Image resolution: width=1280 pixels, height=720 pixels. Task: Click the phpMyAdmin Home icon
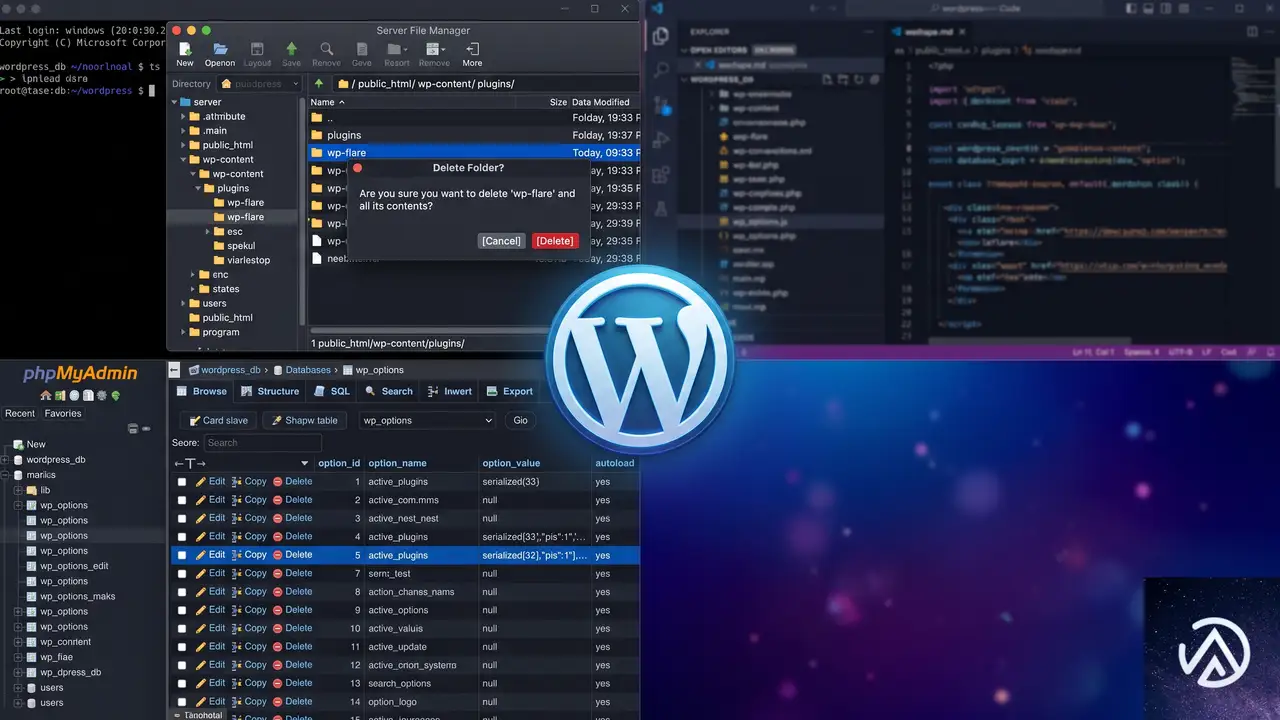[46, 396]
